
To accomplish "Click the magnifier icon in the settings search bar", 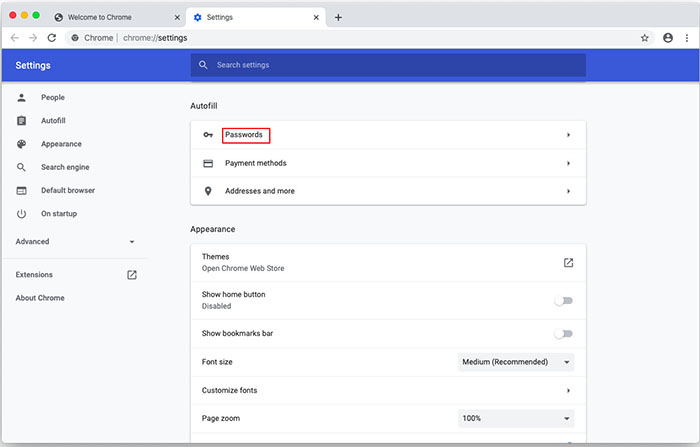I will [203, 65].
